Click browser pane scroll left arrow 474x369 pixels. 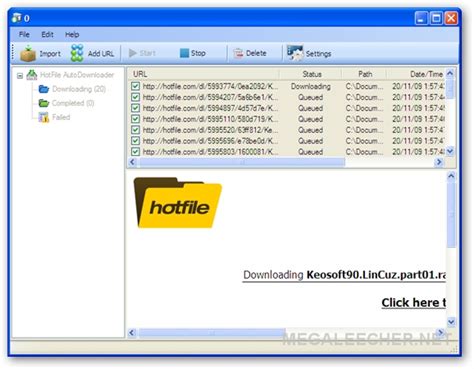click(x=132, y=333)
